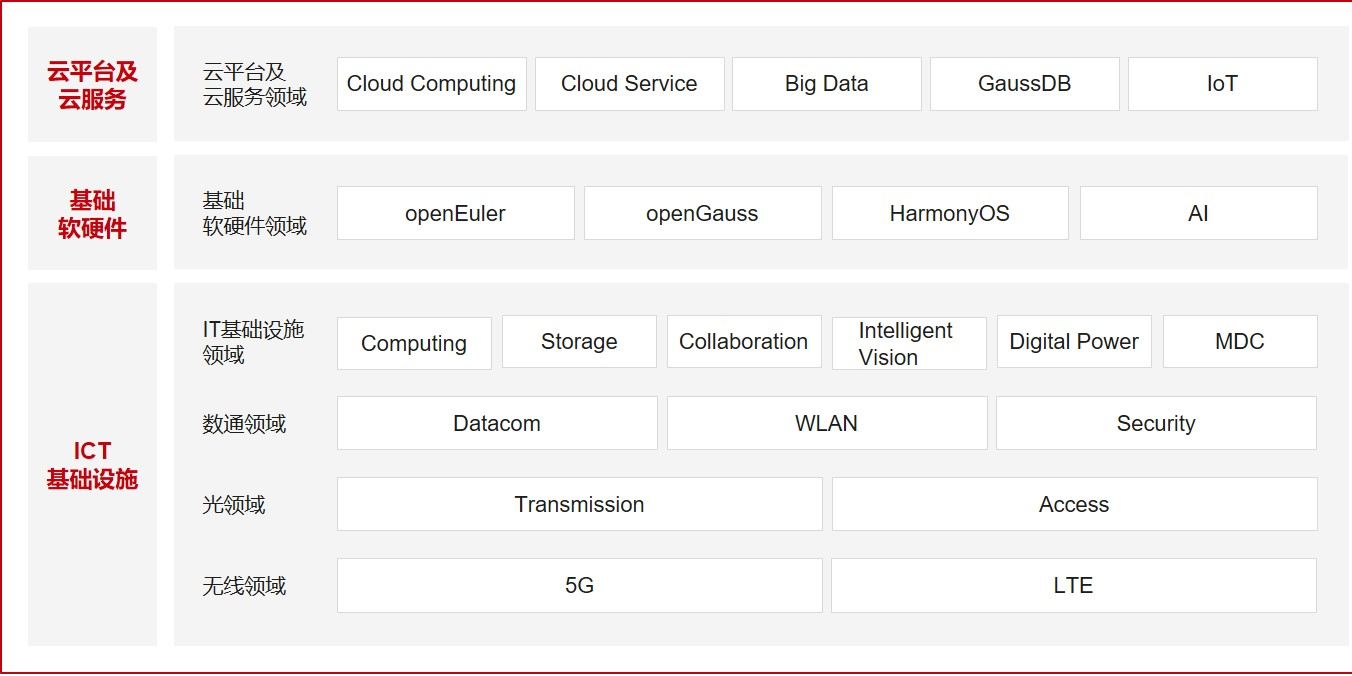Click the HarmonyOS box
This screenshot has width=1352, height=676.
(950, 213)
